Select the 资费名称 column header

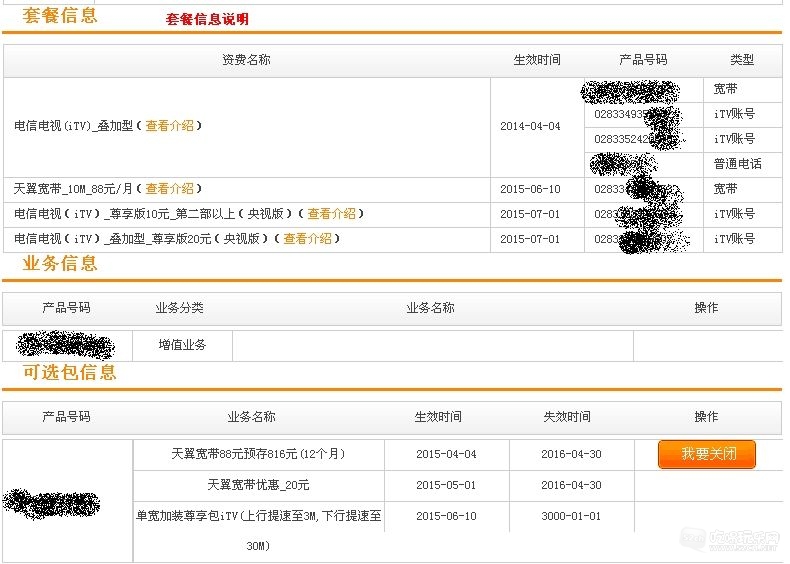tap(246, 60)
